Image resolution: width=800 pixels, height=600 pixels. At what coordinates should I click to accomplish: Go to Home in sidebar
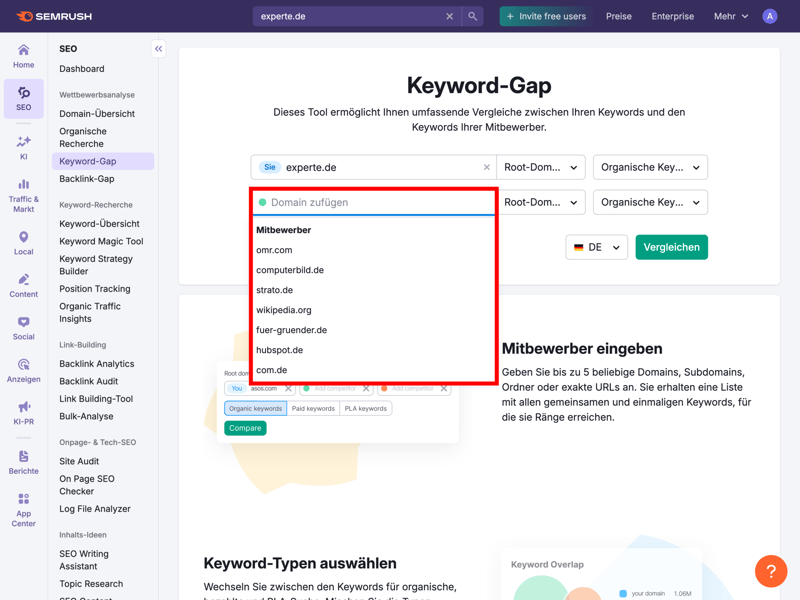click(x=23, y=56)
